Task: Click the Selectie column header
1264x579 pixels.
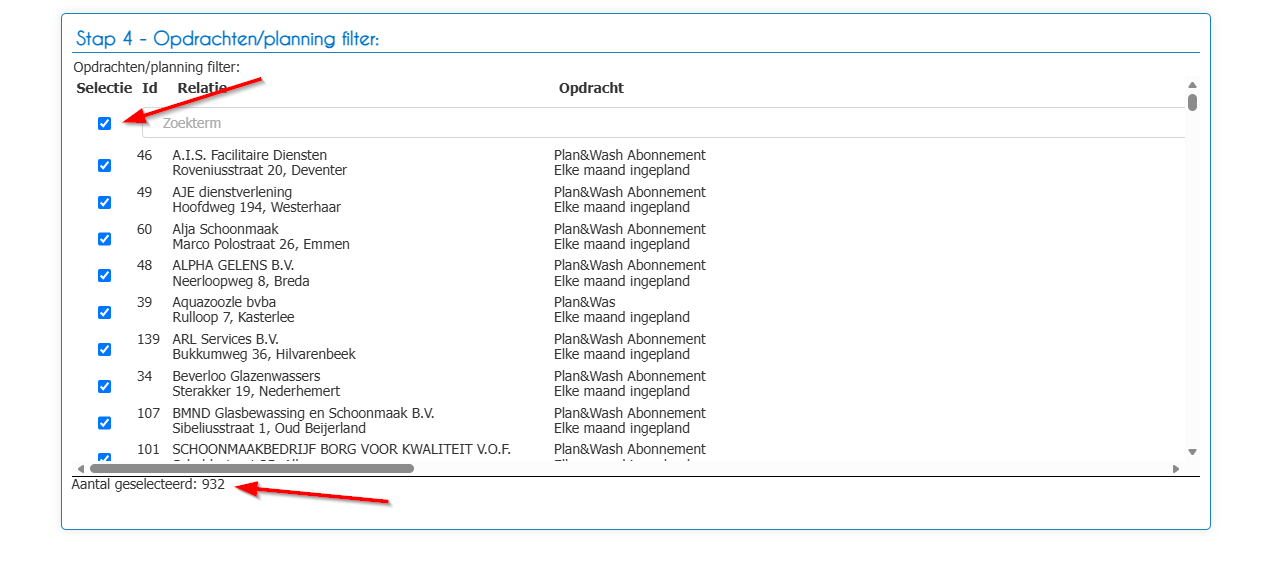Action: [x=104, y=88]
